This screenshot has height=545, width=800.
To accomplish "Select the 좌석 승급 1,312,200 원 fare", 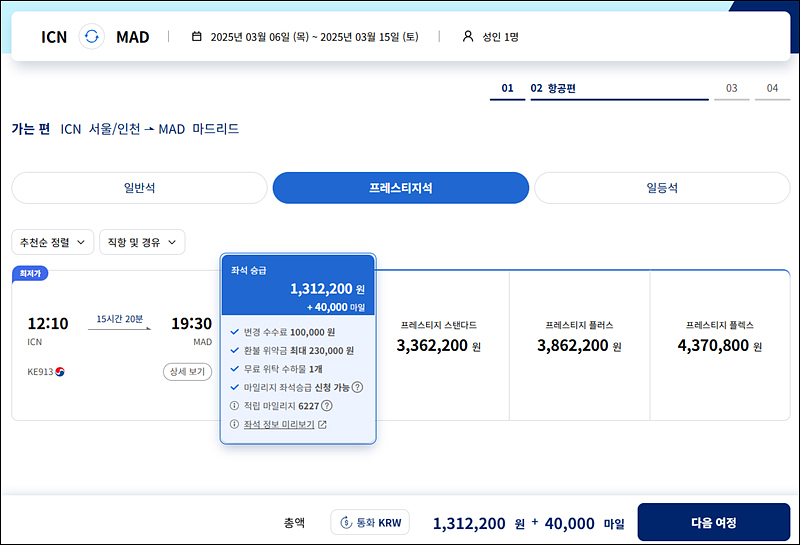I will 298,285.
